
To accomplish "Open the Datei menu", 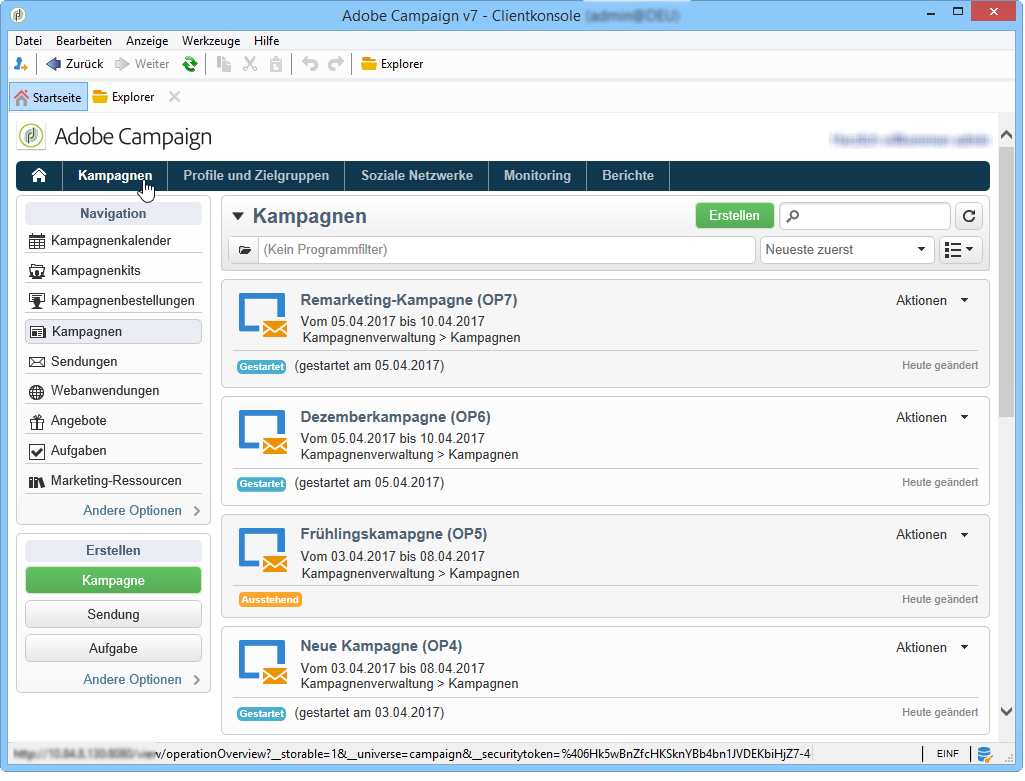I will (29, 41).
